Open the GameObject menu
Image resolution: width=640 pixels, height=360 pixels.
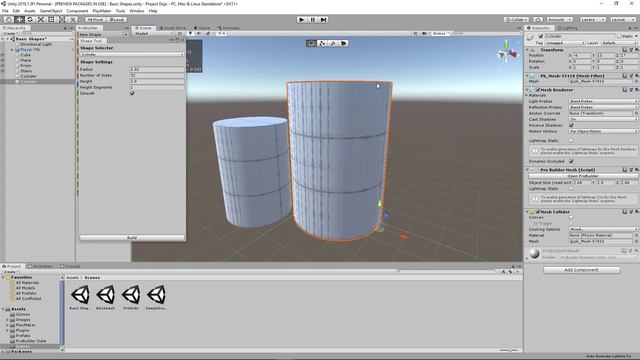51,11
